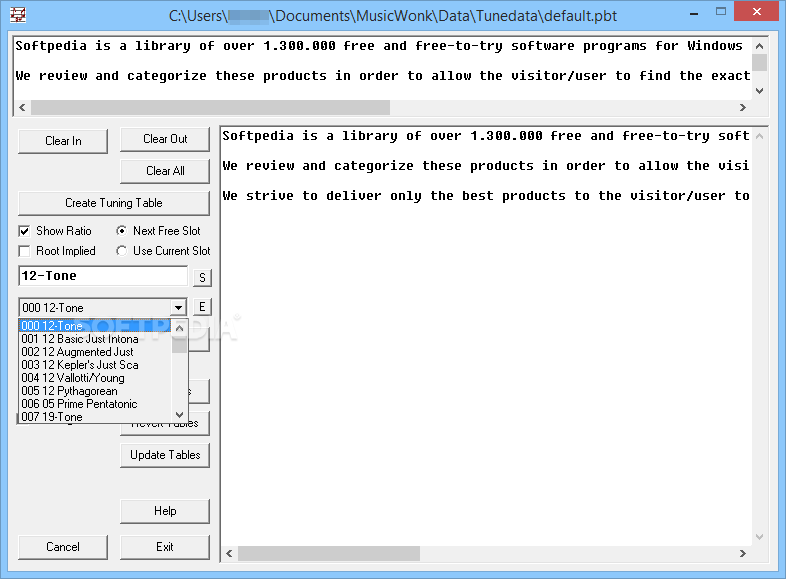Click dropdown list scroll-down arrow
The width and height of the screenshot is (786, 579).
179,415
